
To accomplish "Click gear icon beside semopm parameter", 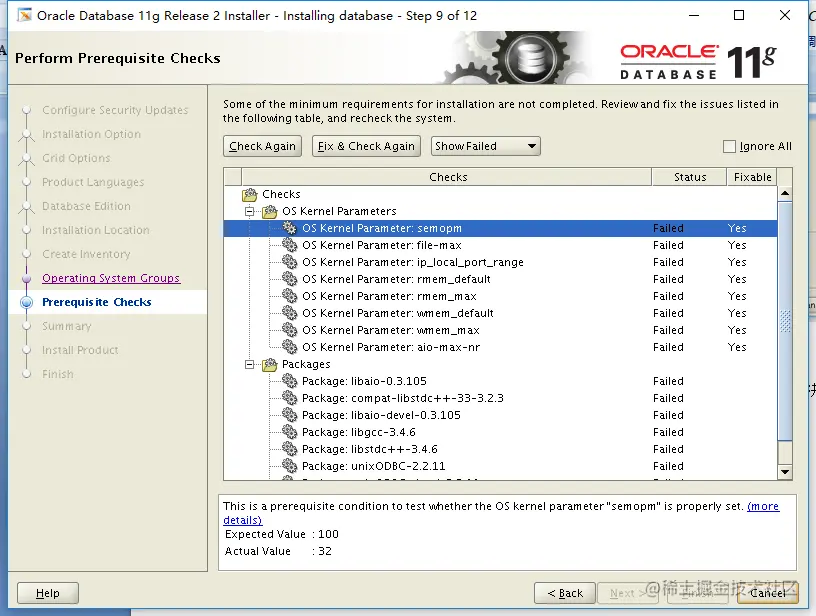I will pos(289,228).
